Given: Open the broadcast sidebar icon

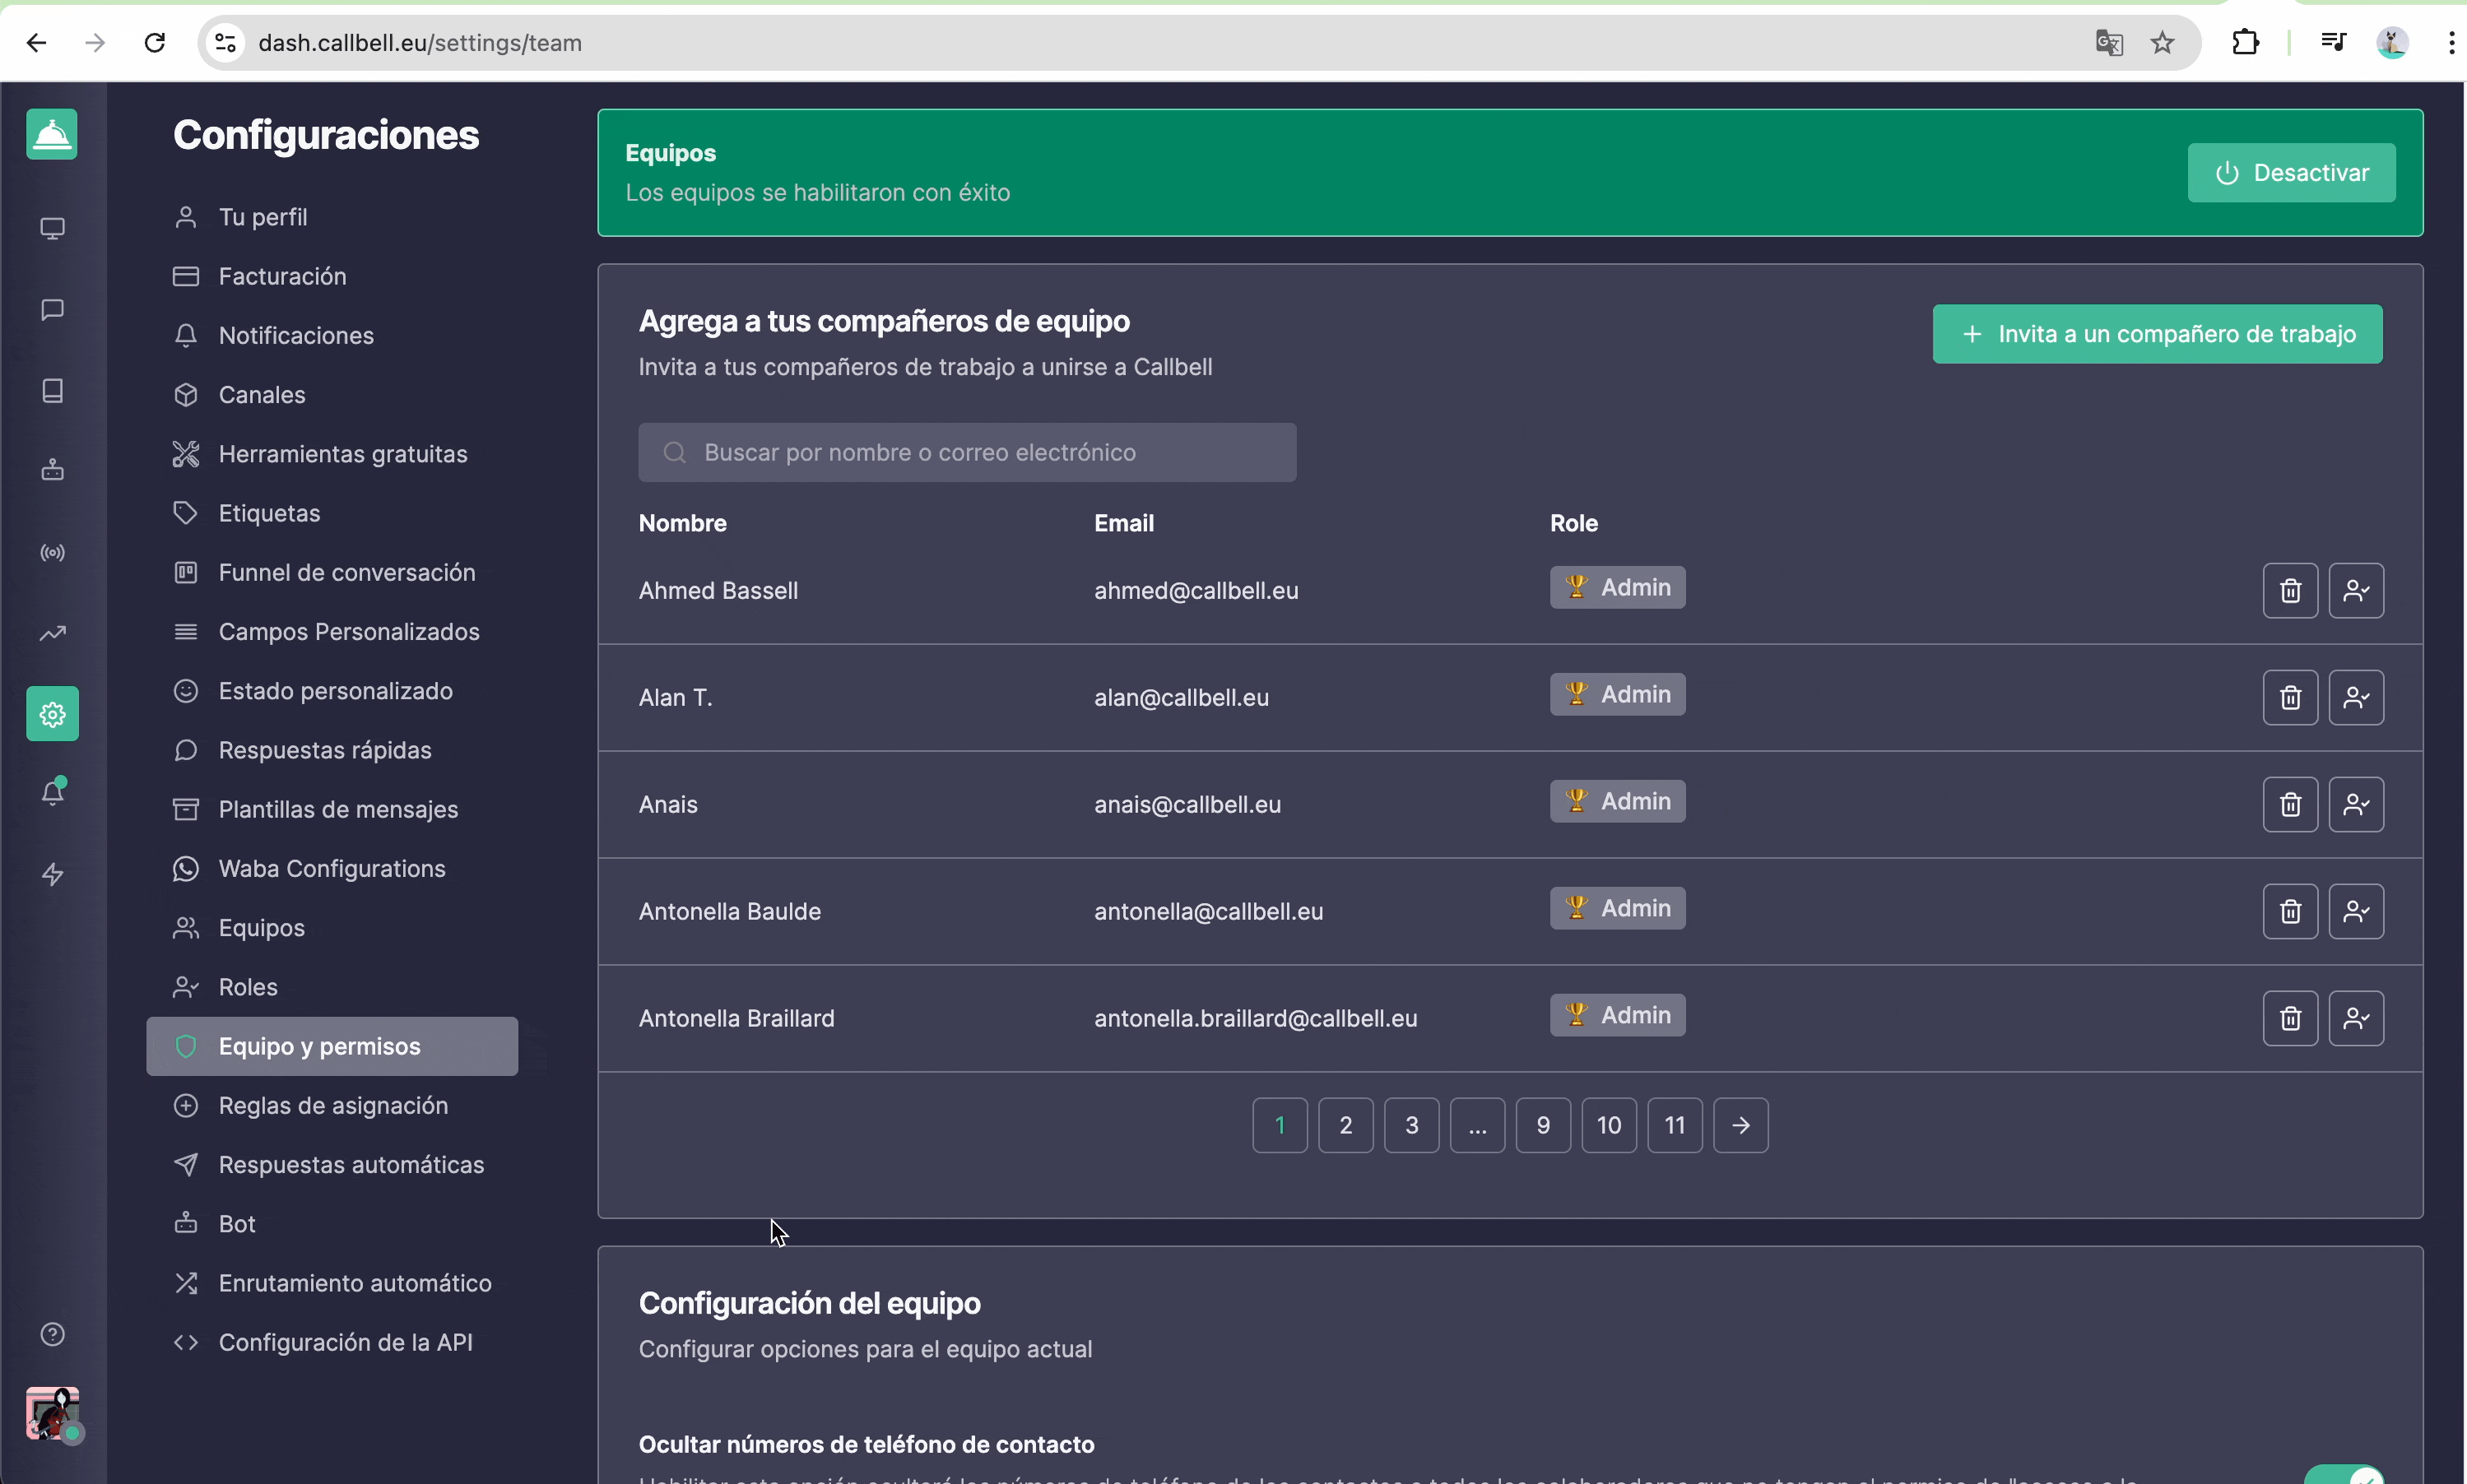Looking at the screenshot, I should (x=53, y=553).
